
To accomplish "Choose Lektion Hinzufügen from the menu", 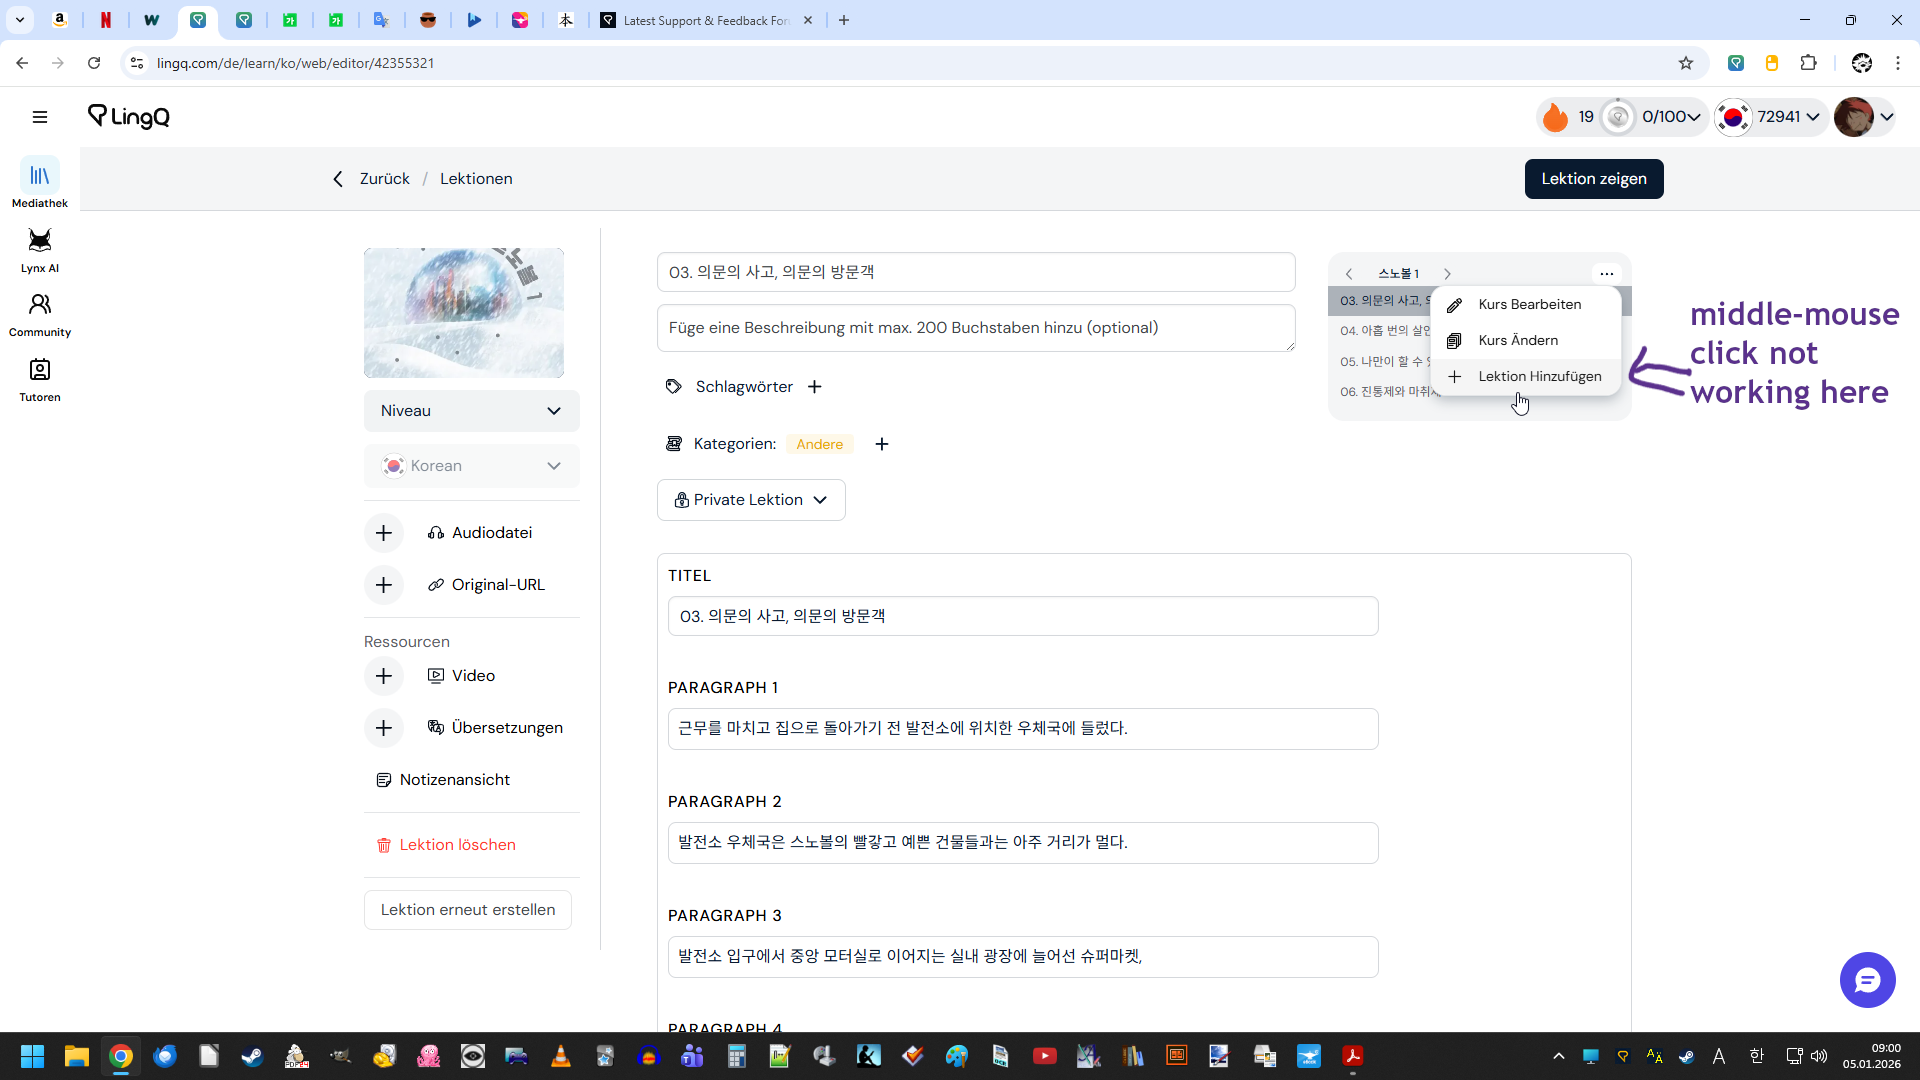I will (1539, 377).
